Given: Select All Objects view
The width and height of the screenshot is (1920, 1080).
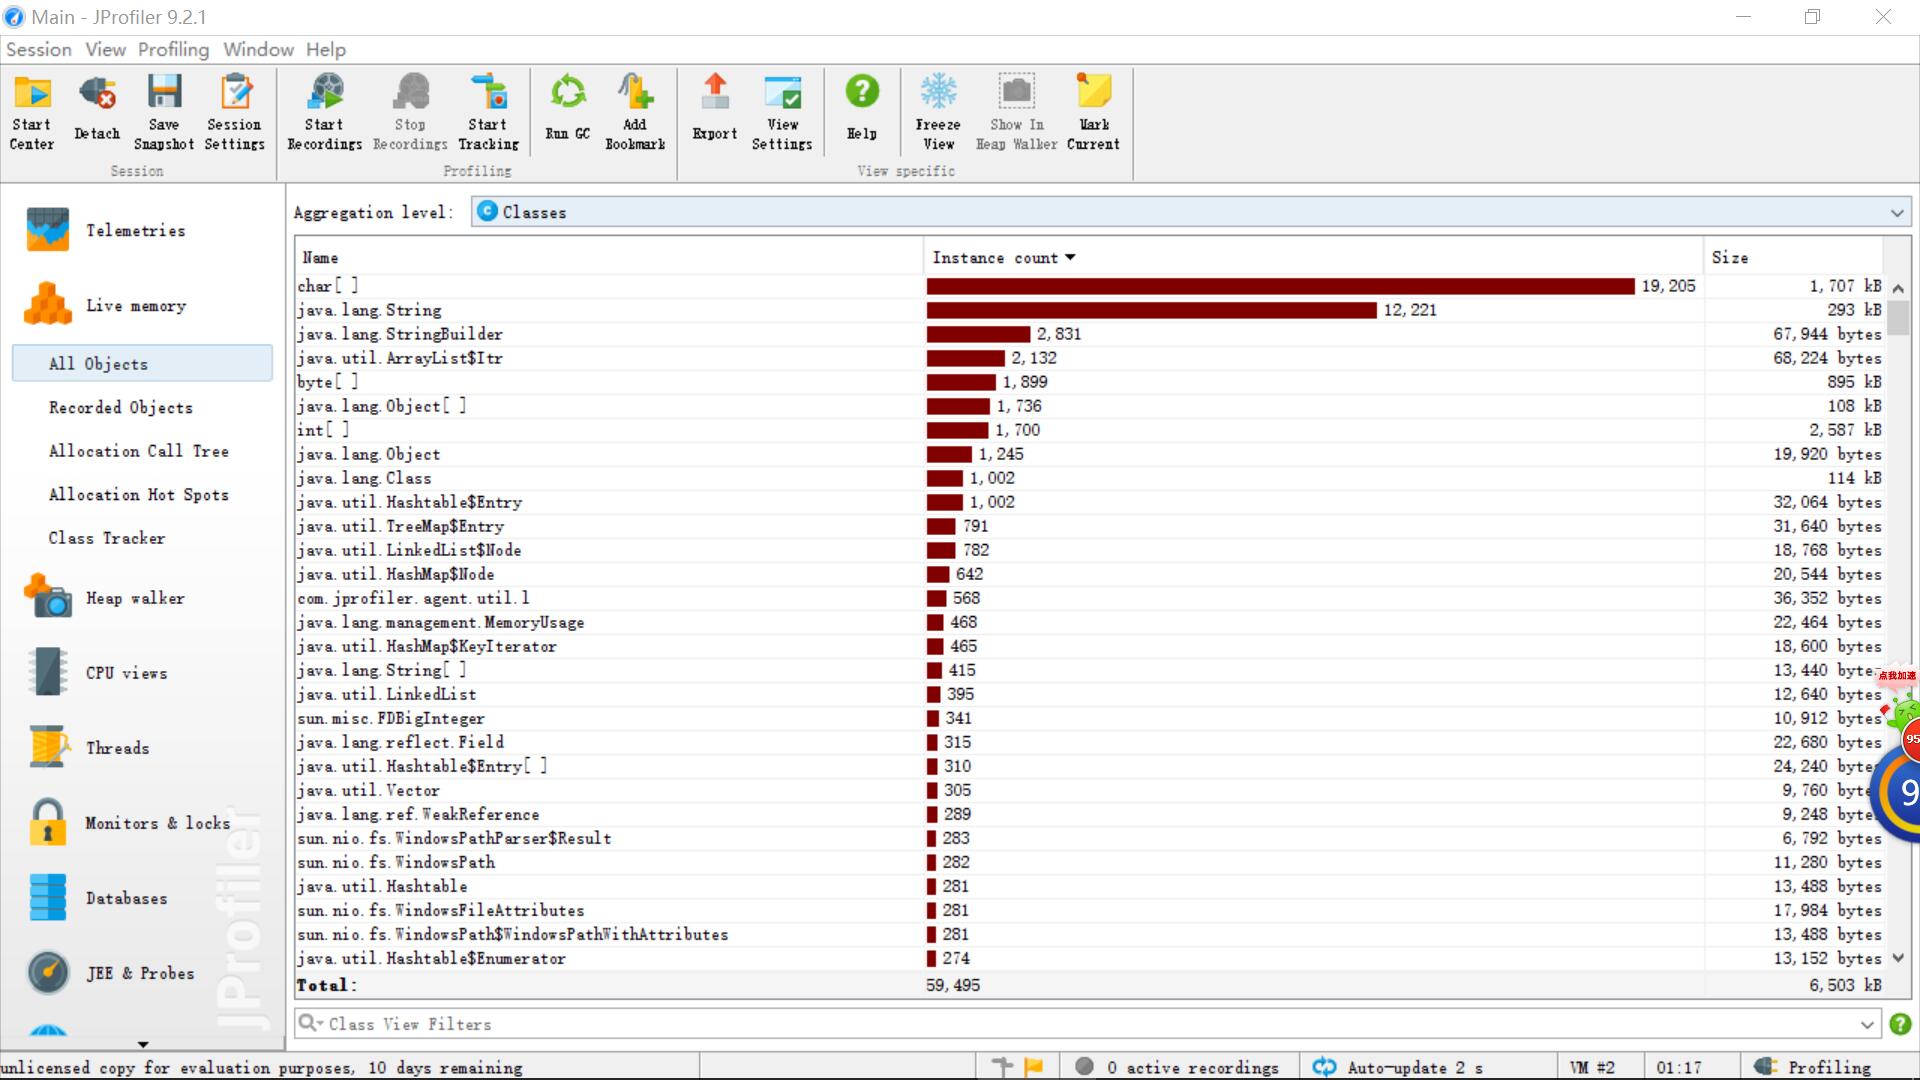Looking at the screenshot, I should click(x=142, y=363).
